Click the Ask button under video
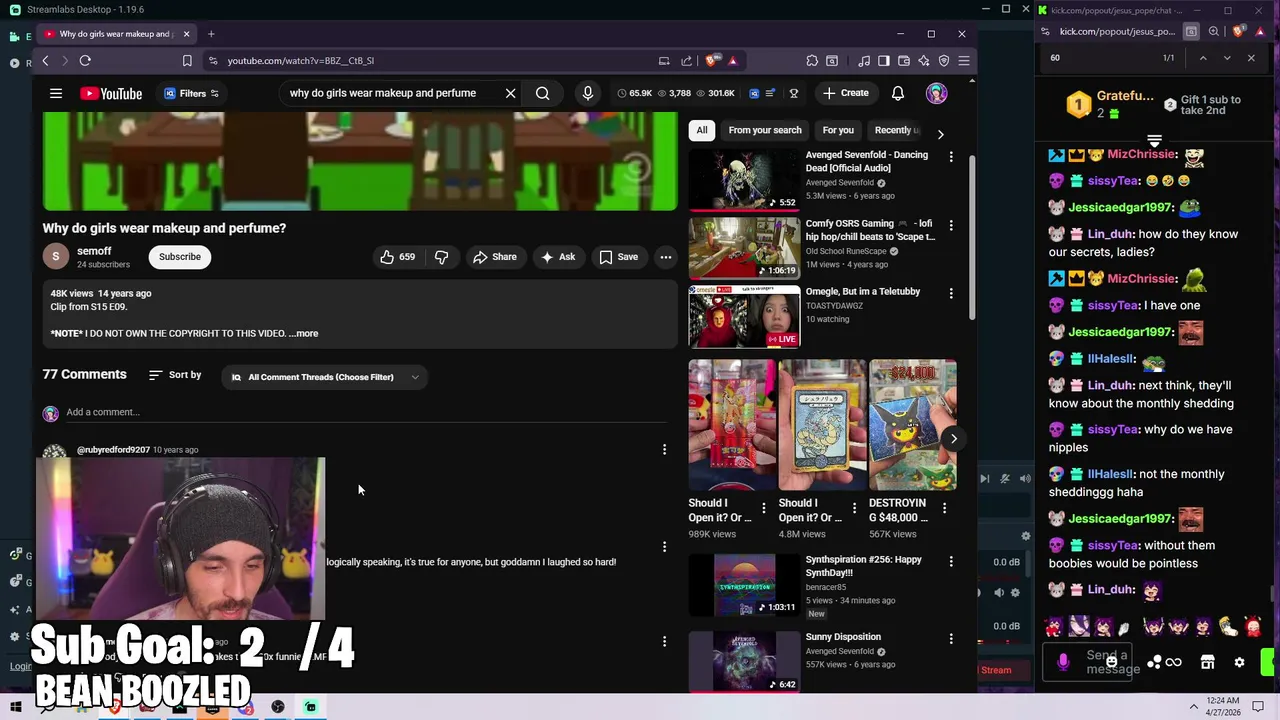The image size is (1280, 720). (x=558, y=257)
